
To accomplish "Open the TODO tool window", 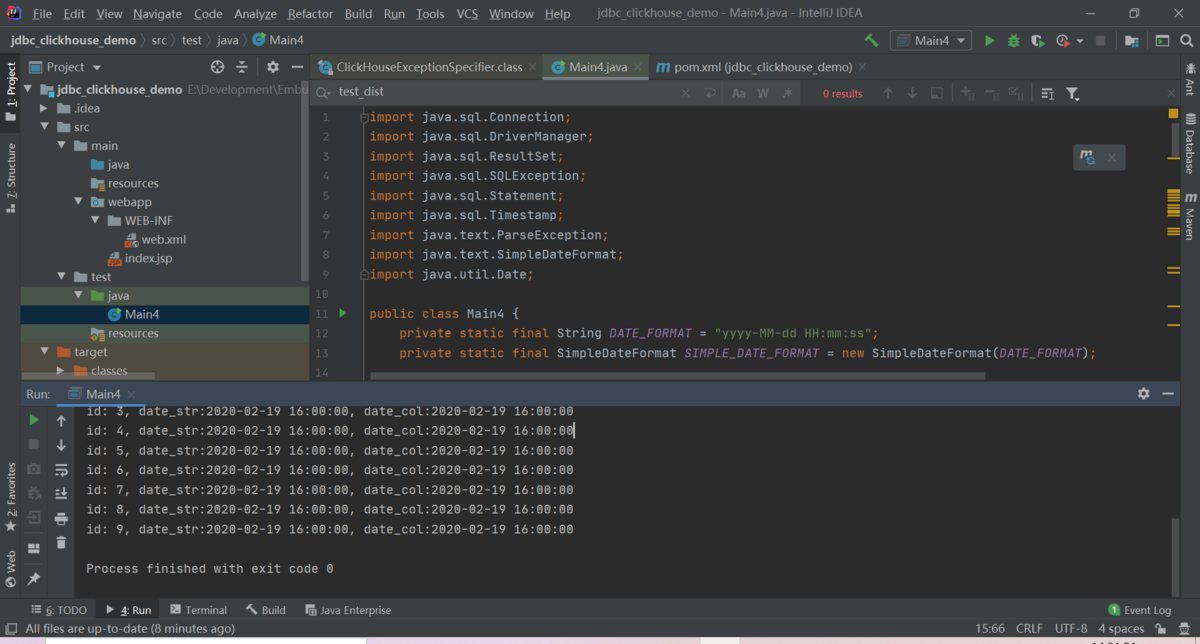I will coord(59,610).
